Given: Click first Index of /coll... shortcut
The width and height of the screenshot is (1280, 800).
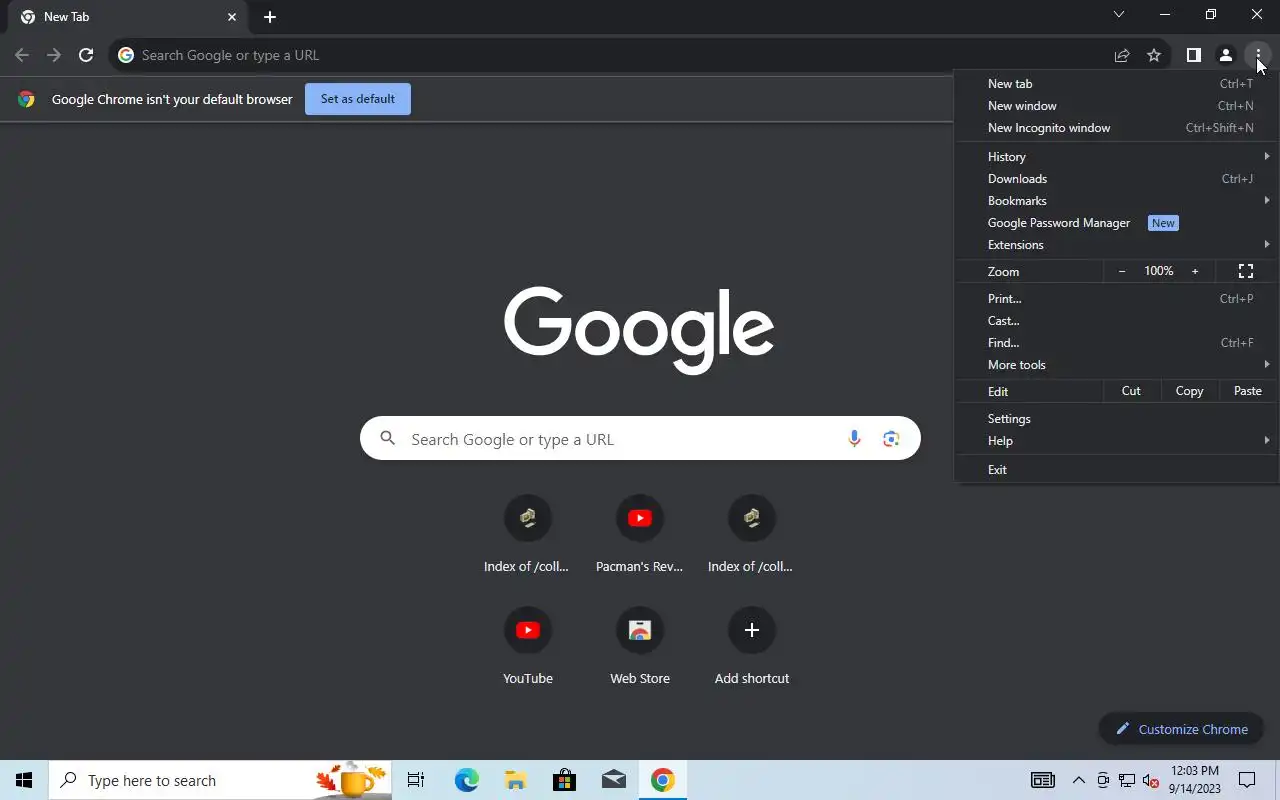Looking at the screenshot, I should tap(527, 535).
